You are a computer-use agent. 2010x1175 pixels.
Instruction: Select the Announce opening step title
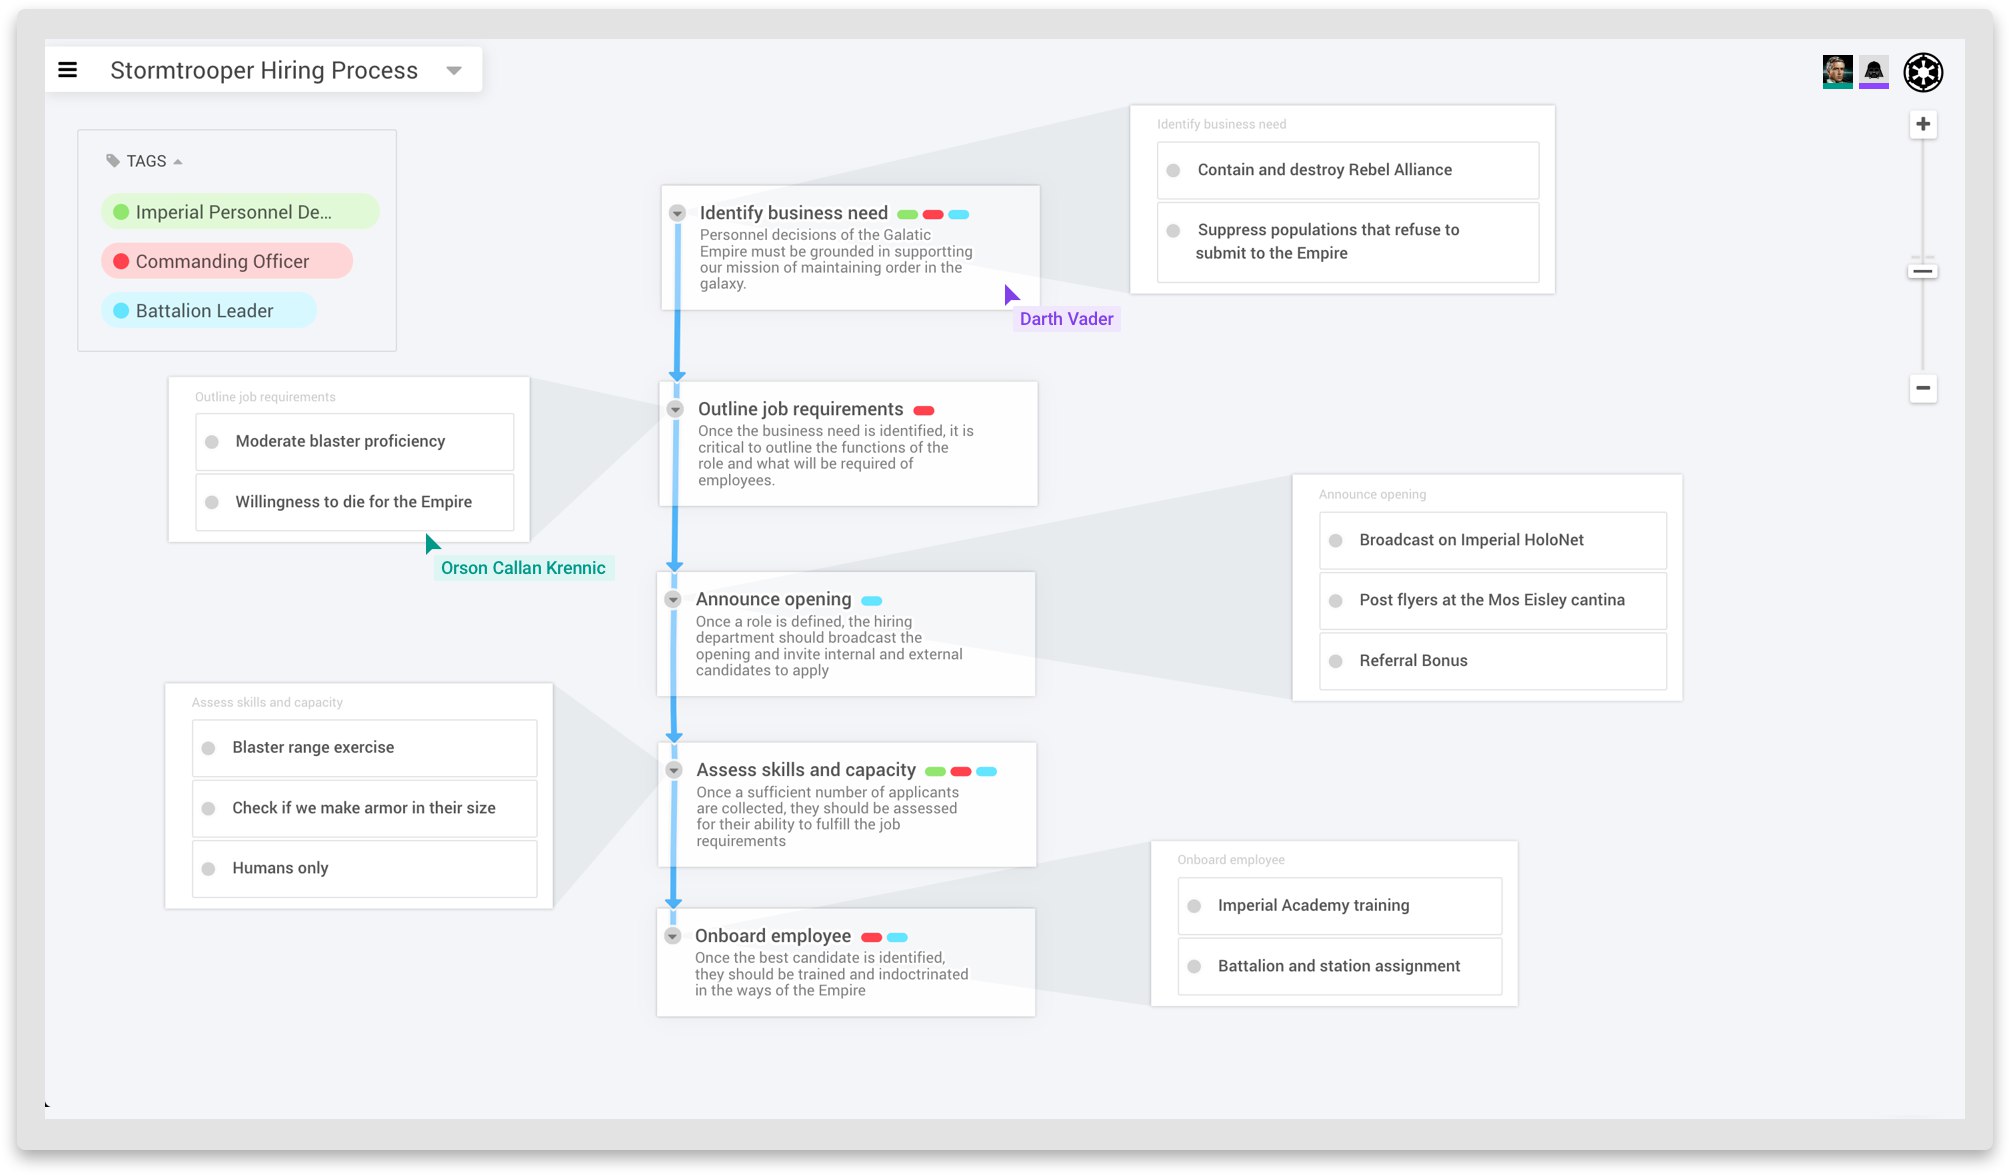click(x=774, y=599)
